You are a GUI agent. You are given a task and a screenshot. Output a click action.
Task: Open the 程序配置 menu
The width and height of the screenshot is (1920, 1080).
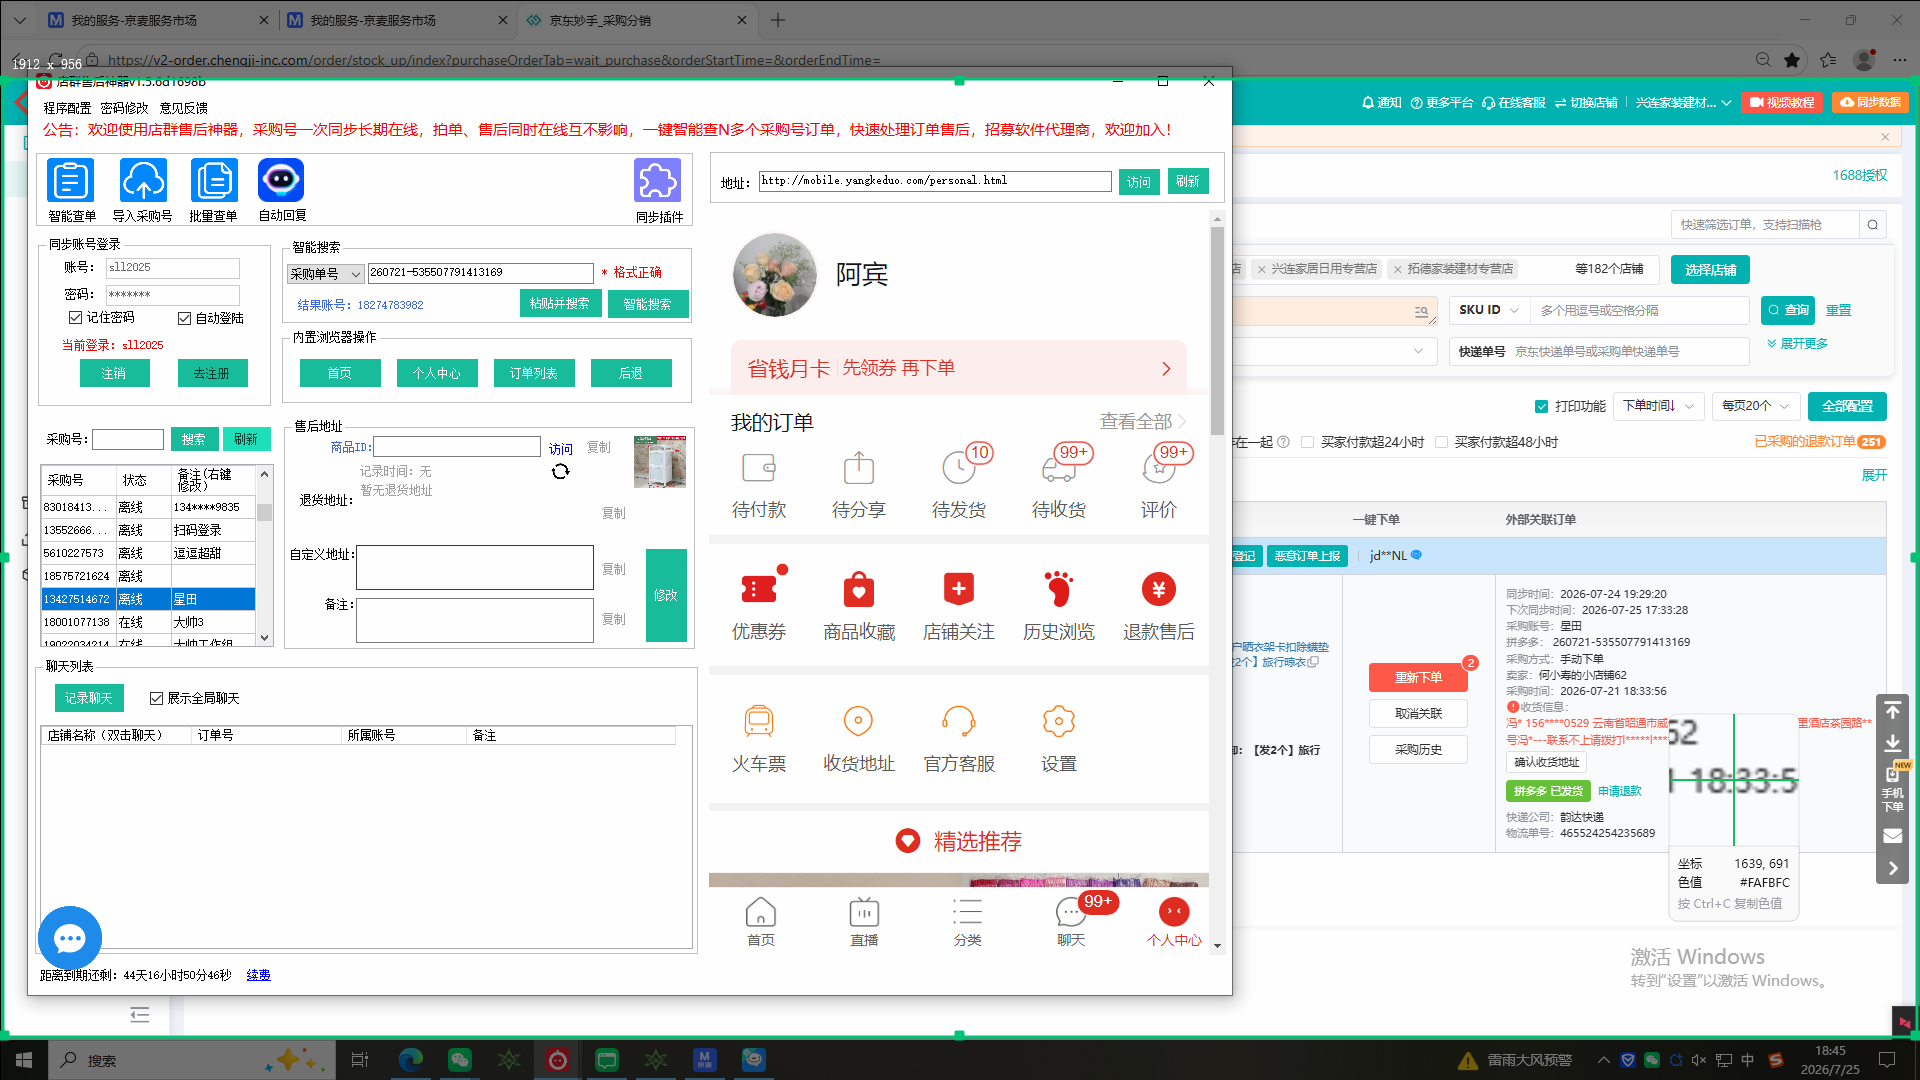coord(67,108)
